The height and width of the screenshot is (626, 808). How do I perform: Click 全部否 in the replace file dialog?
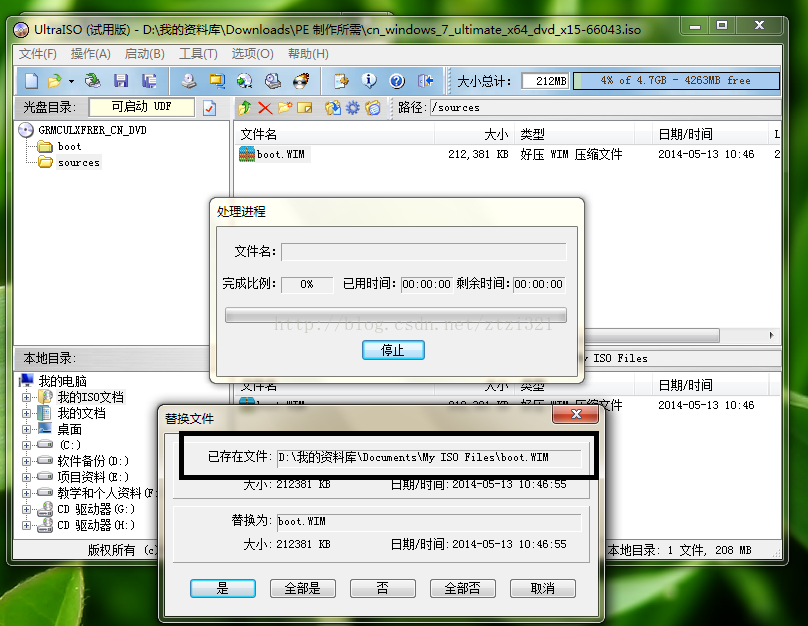[x=463, y=588]
